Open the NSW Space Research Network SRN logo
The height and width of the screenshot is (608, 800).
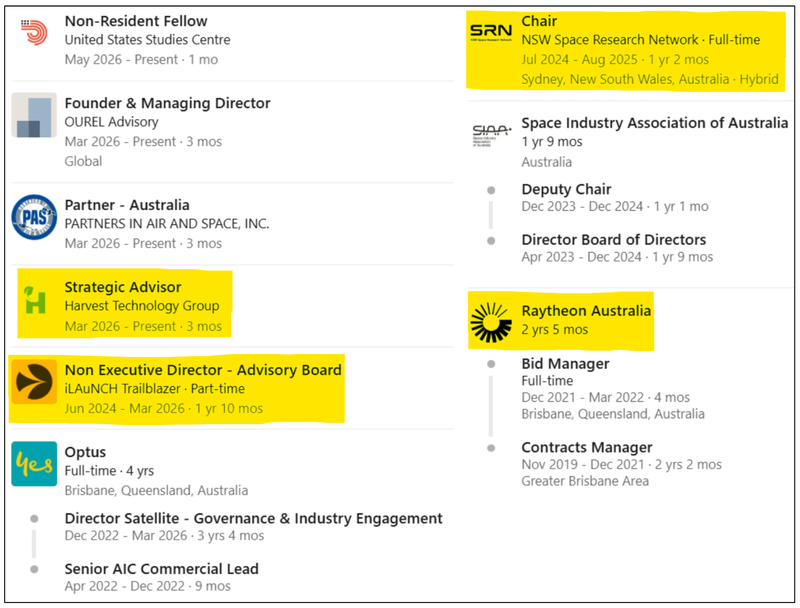point(491,32)
